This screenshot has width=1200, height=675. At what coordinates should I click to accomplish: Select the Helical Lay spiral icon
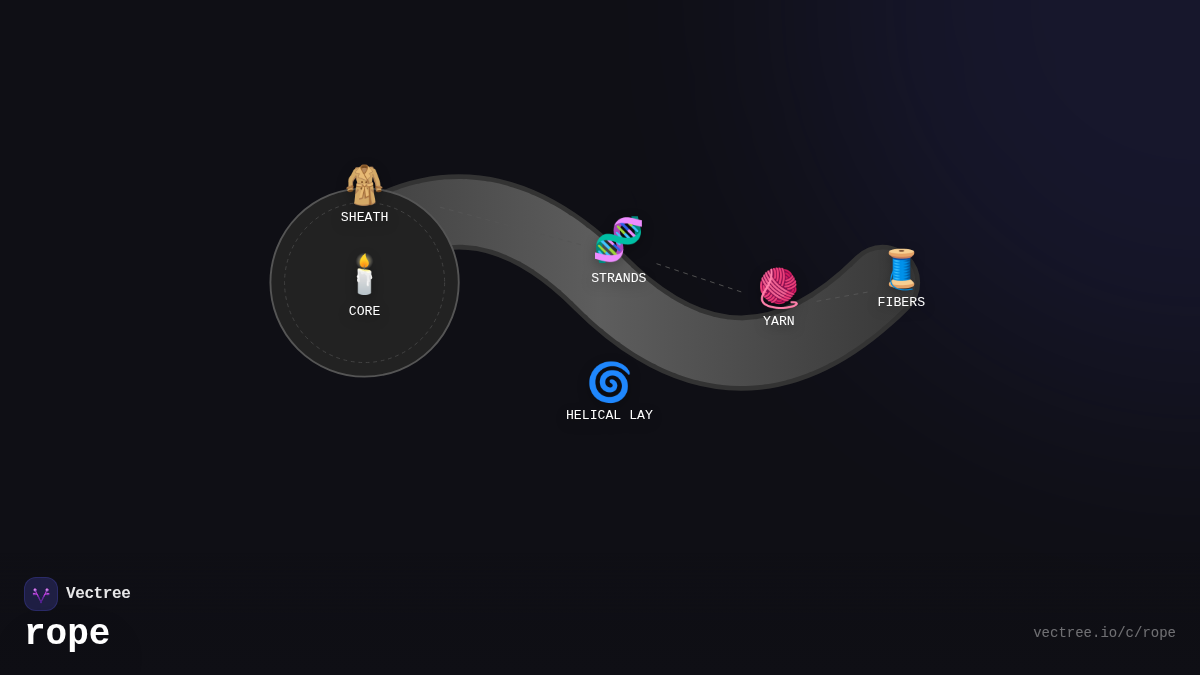tap(609, 382)
